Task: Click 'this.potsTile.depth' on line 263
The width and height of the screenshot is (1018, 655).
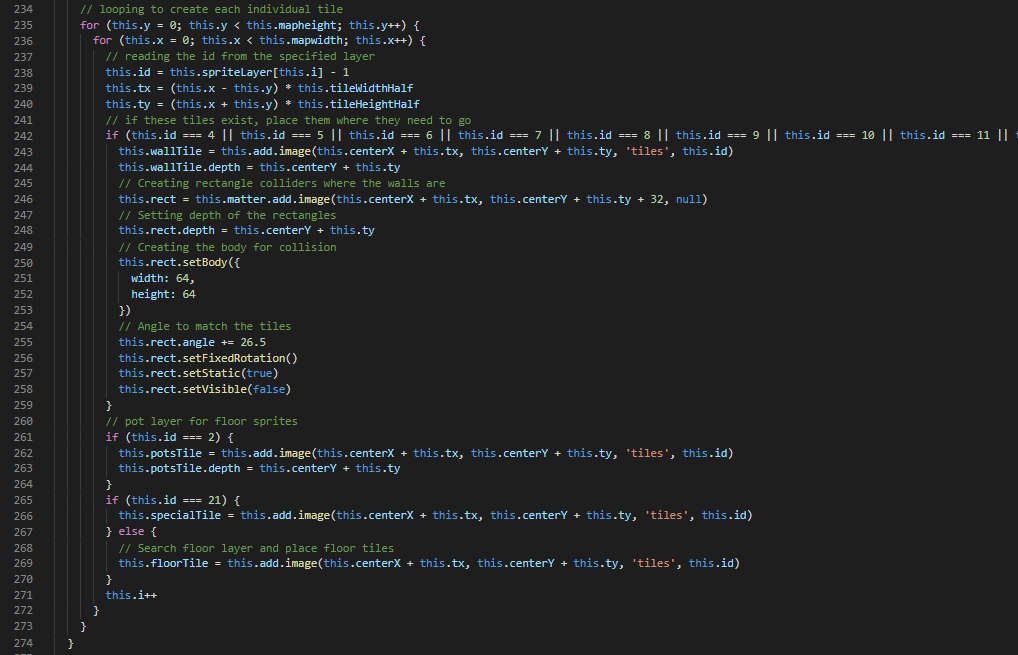Action: [x=179, y=469]
